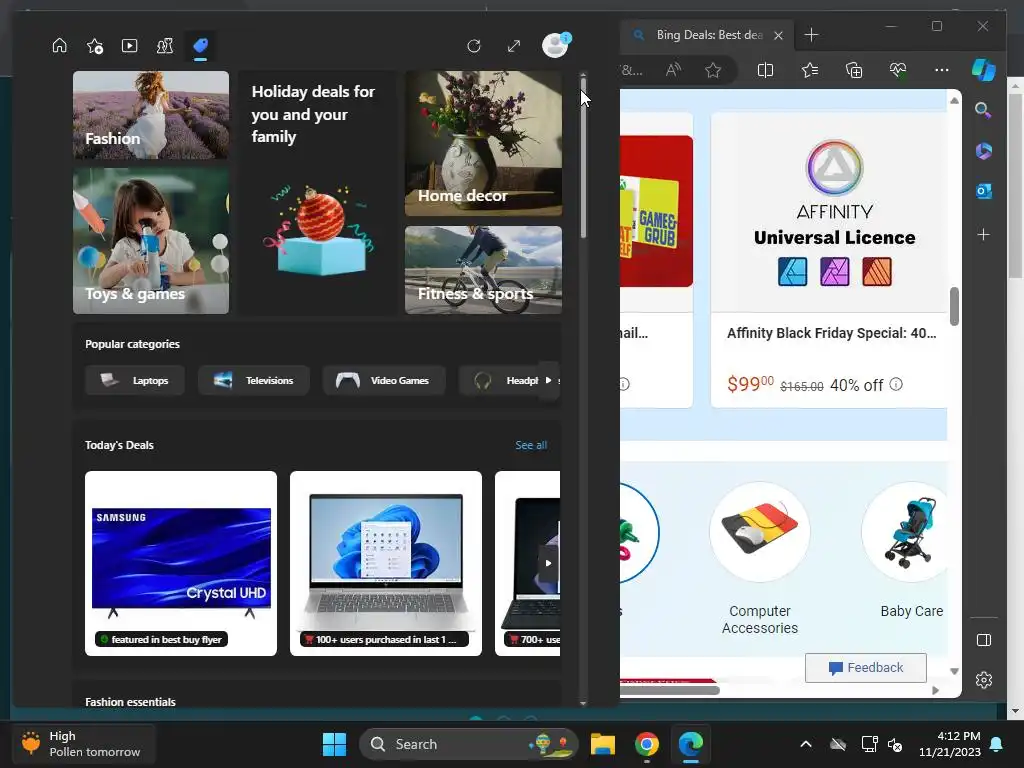The width and height of the screenshot is (1024, 768).
Task: Refresh the widgets board
Action: (474, 46)
